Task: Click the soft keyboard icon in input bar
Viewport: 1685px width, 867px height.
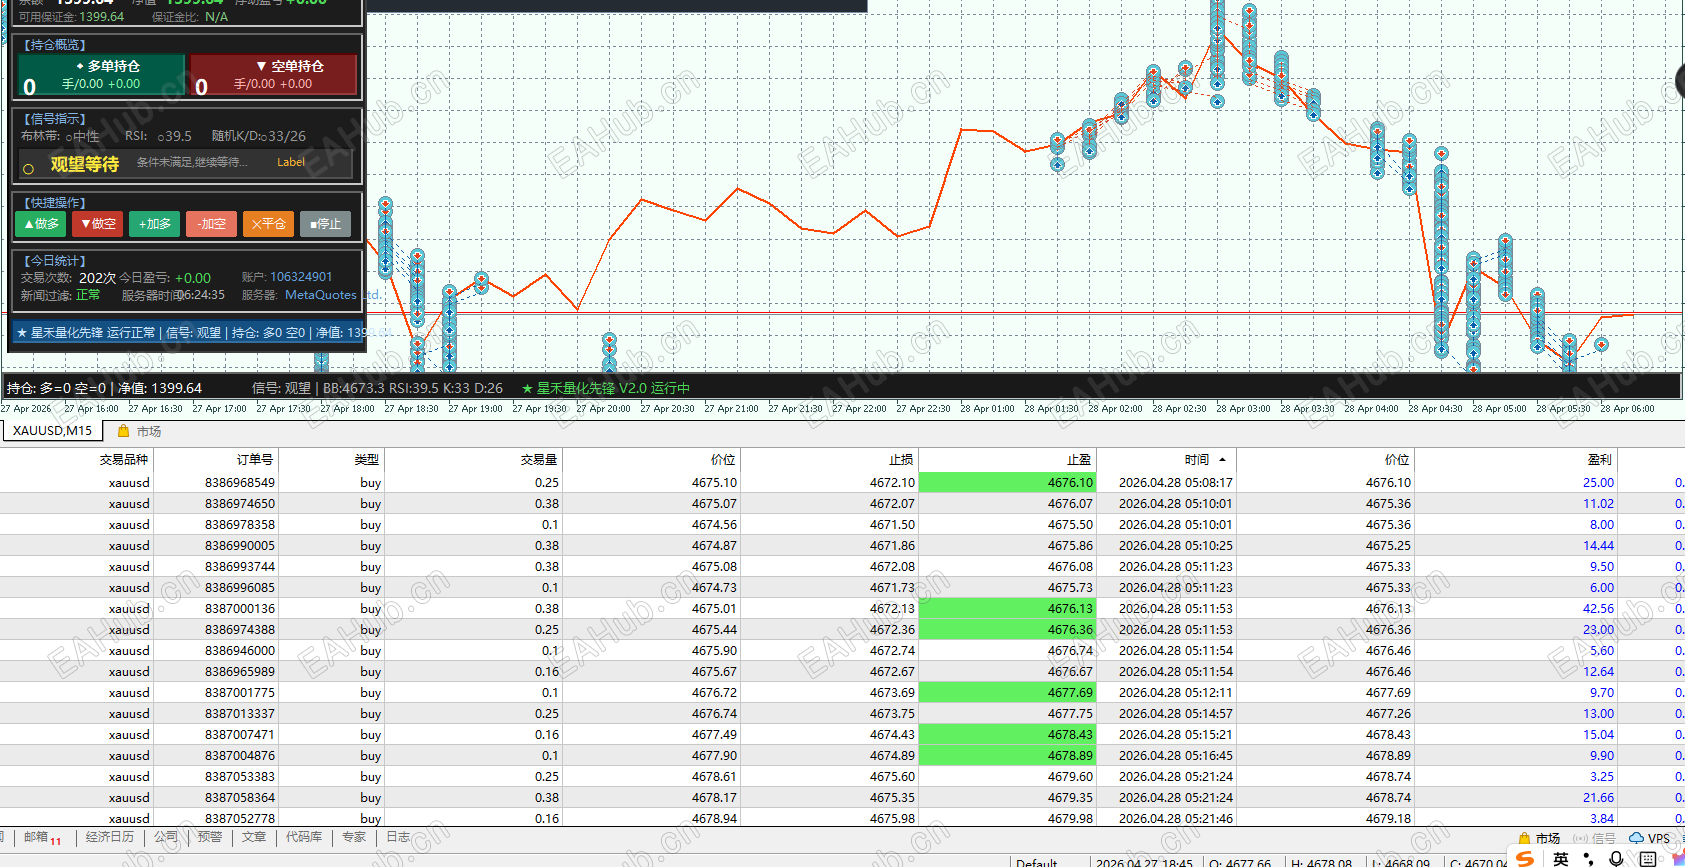Action: click(x=1647, y=859)
